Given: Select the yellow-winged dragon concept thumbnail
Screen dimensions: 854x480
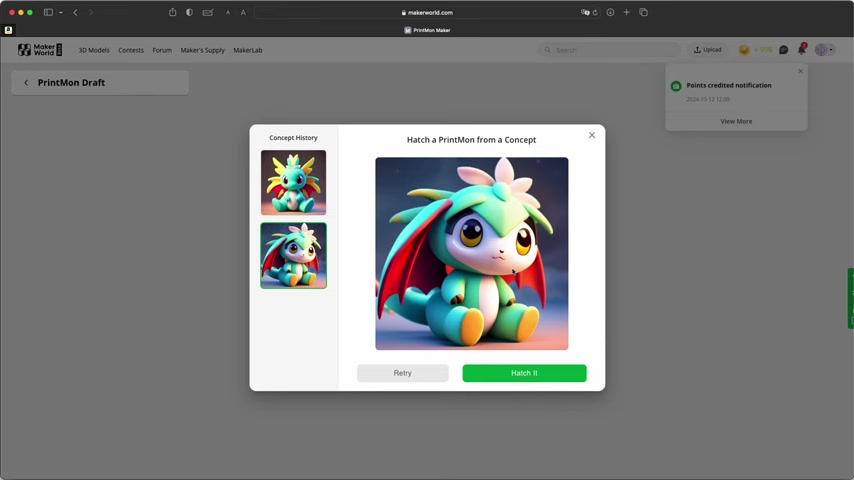Looking at the screenshot, I should click(x=293, y=183).
